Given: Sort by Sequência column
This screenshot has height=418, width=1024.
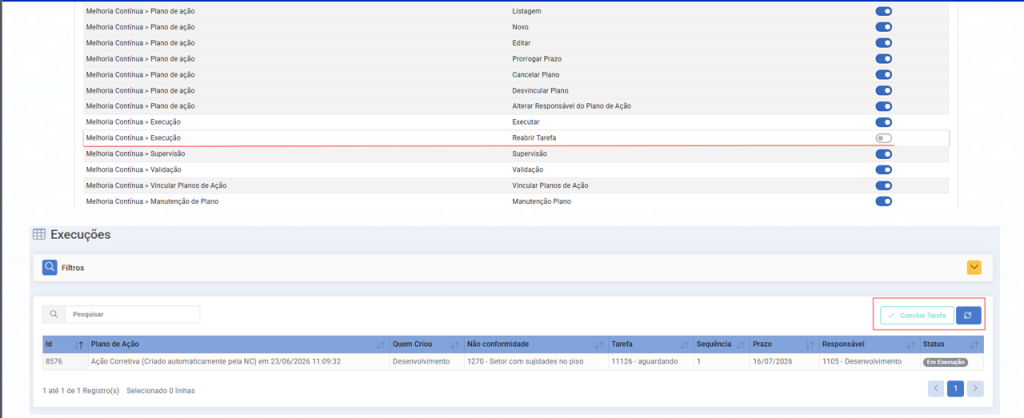Looking at the screenshot, I should [x=721, y=344].
